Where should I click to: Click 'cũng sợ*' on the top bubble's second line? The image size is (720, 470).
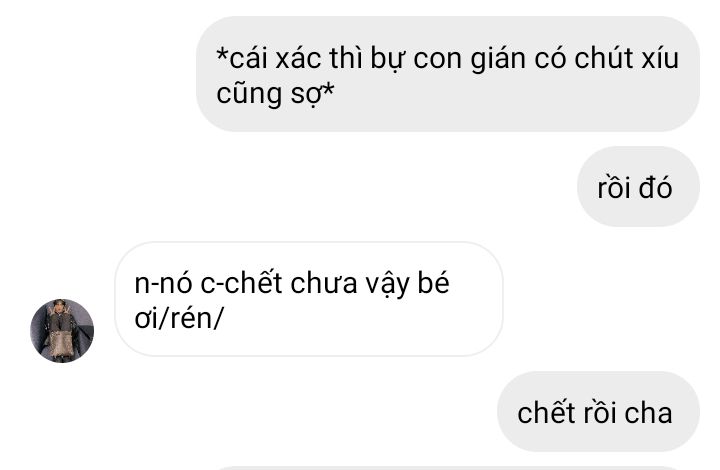pyautogui.click(x=275, y=94)
